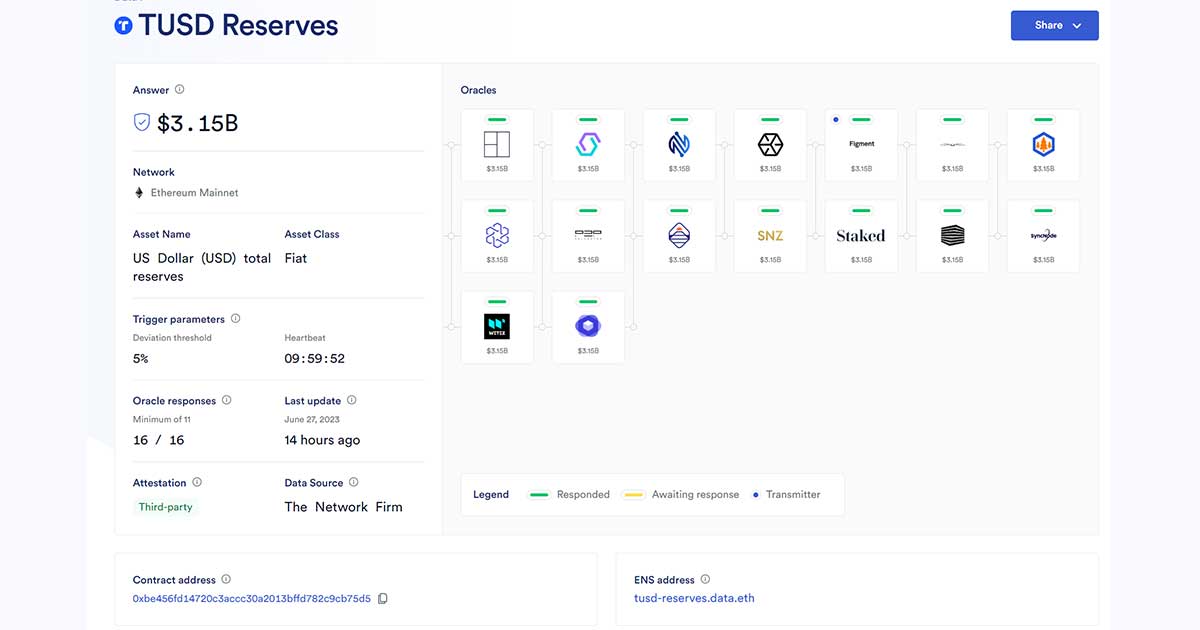
Task: Click the Last update info icon
Action: tap(351, 400)
